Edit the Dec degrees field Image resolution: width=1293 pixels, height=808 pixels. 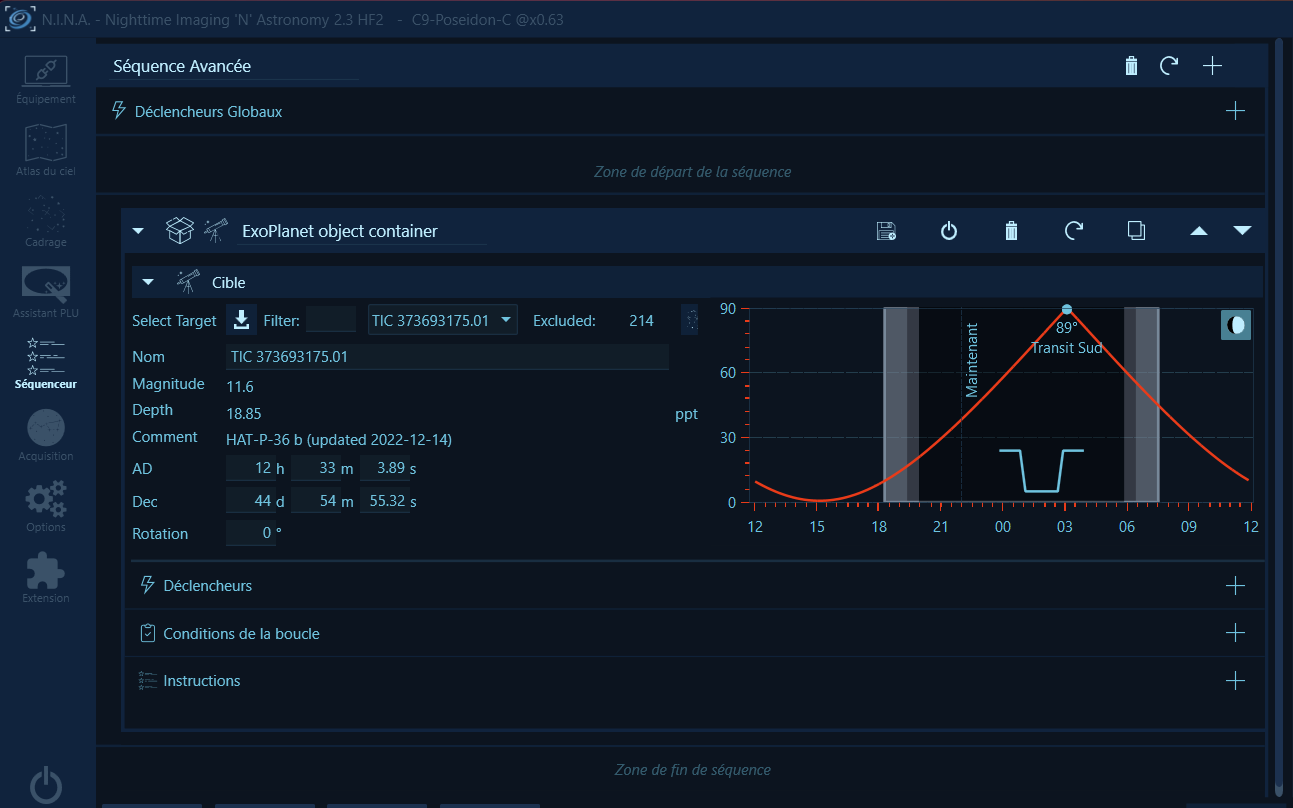250,501
